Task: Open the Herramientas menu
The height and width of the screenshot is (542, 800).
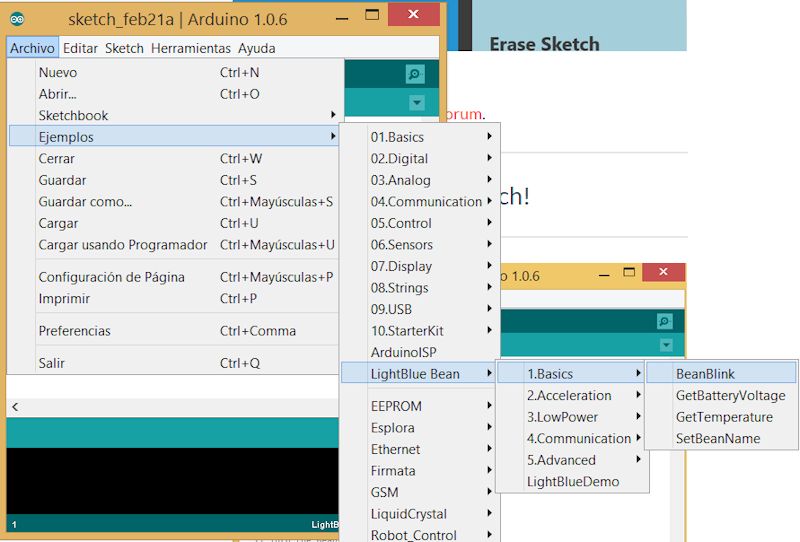Action: pos(191,48)
